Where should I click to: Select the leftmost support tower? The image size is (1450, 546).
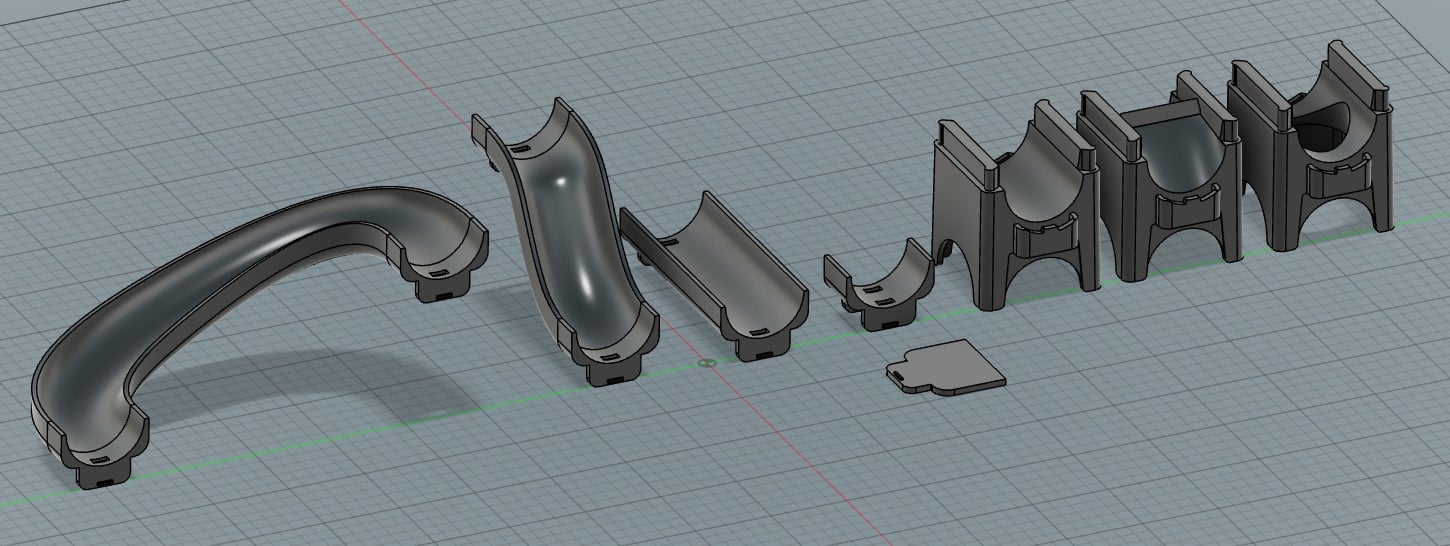pos(1014,207)
